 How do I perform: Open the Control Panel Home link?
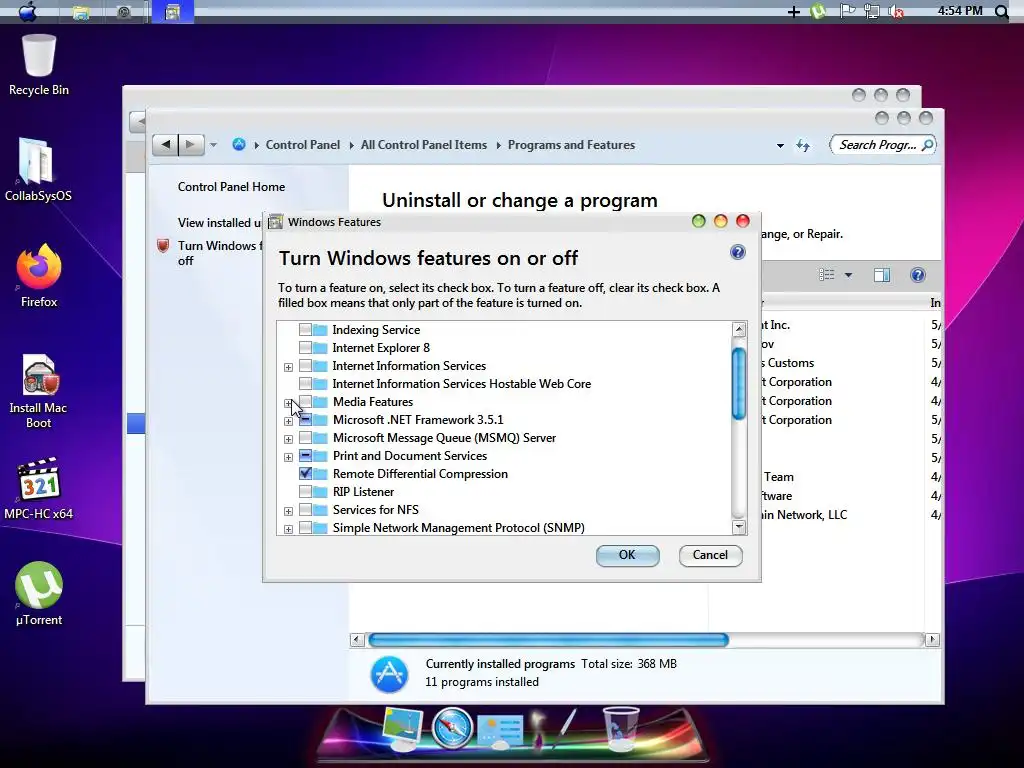[231, 187]
